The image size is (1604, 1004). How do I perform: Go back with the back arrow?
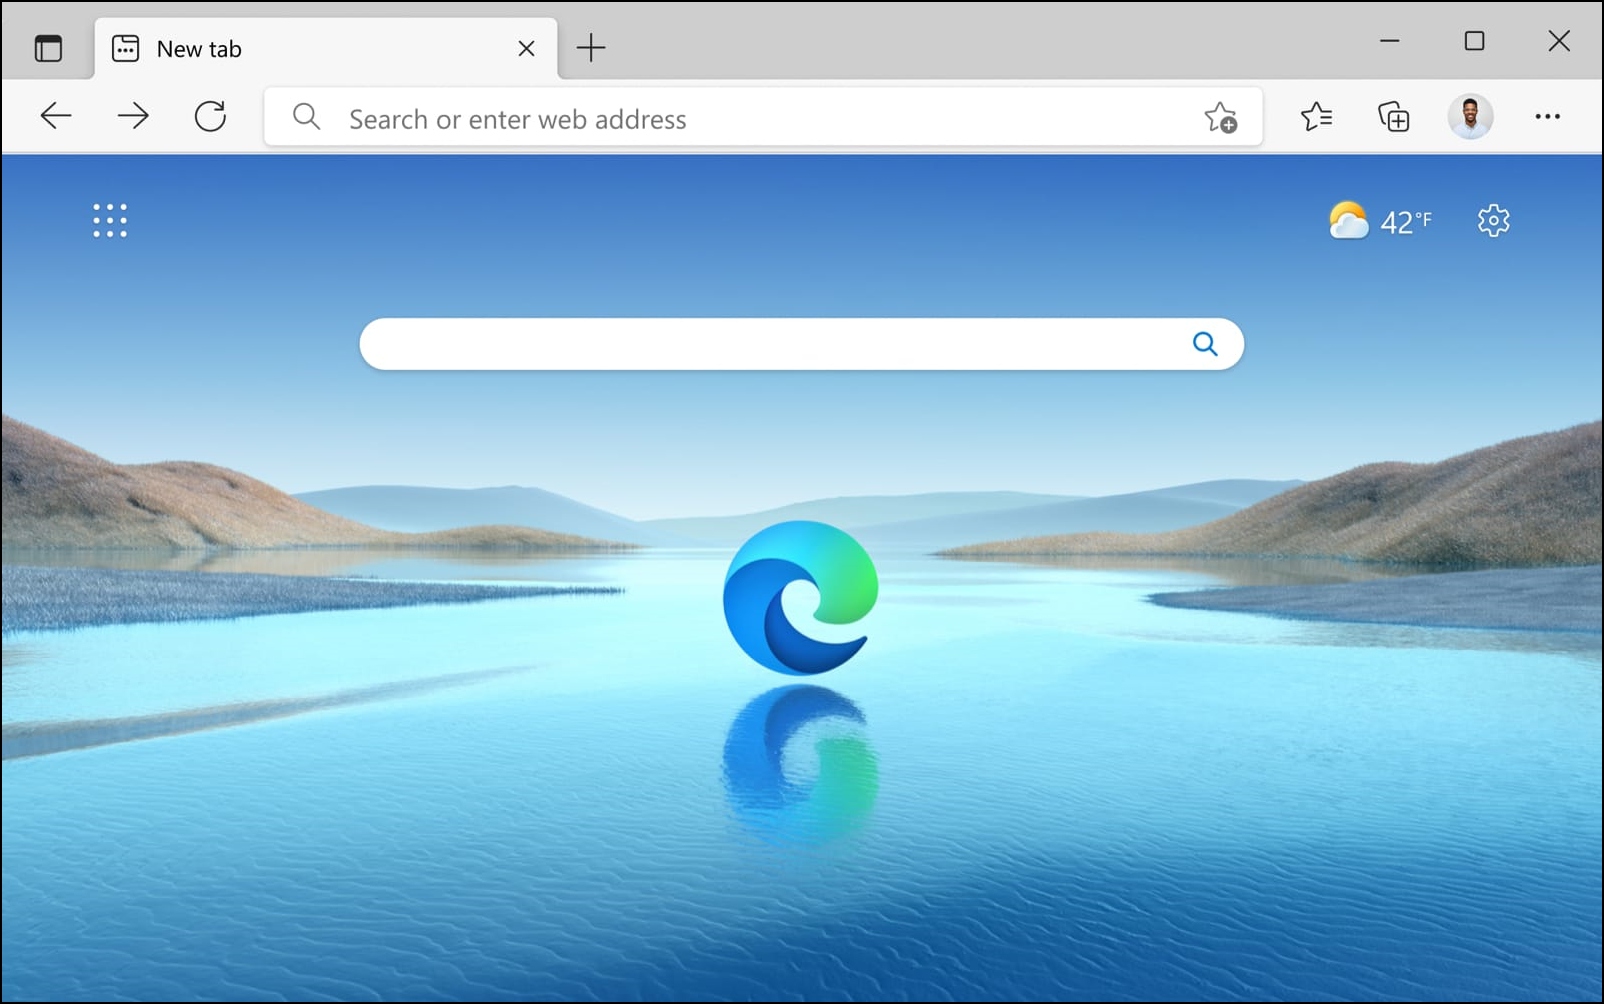56,117
